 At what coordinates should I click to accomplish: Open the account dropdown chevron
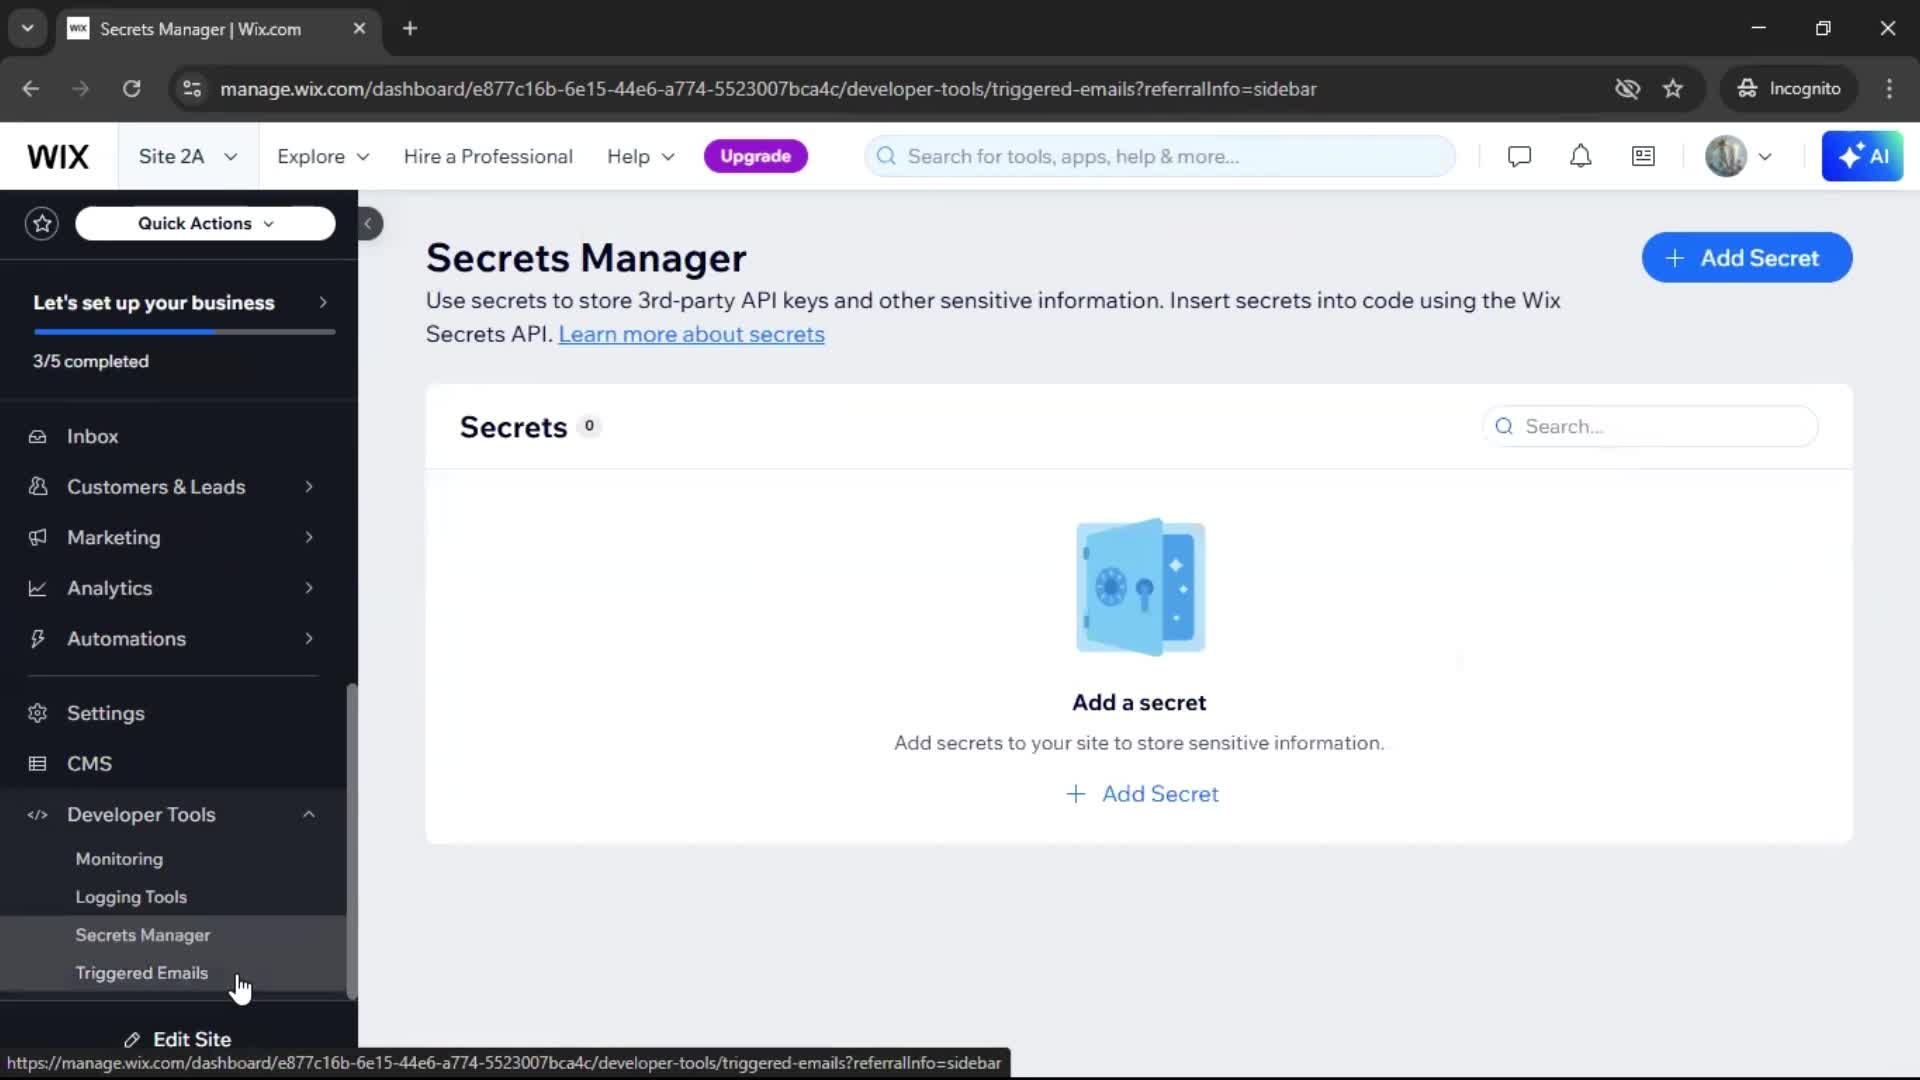click(1765, 157)
